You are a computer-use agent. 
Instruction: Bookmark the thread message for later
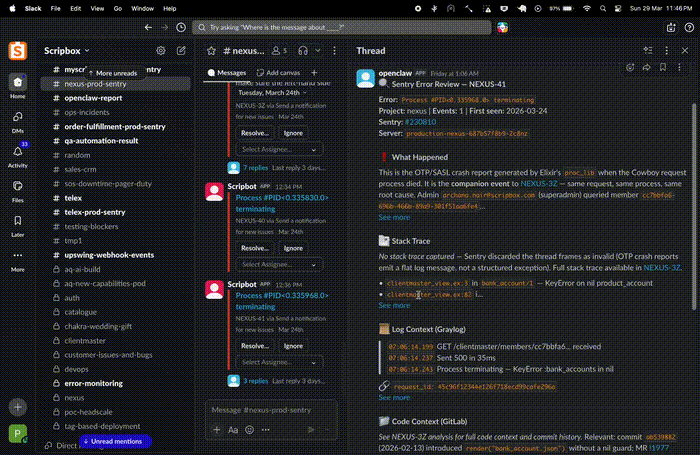pyautogui.click(x=663, y=67)
